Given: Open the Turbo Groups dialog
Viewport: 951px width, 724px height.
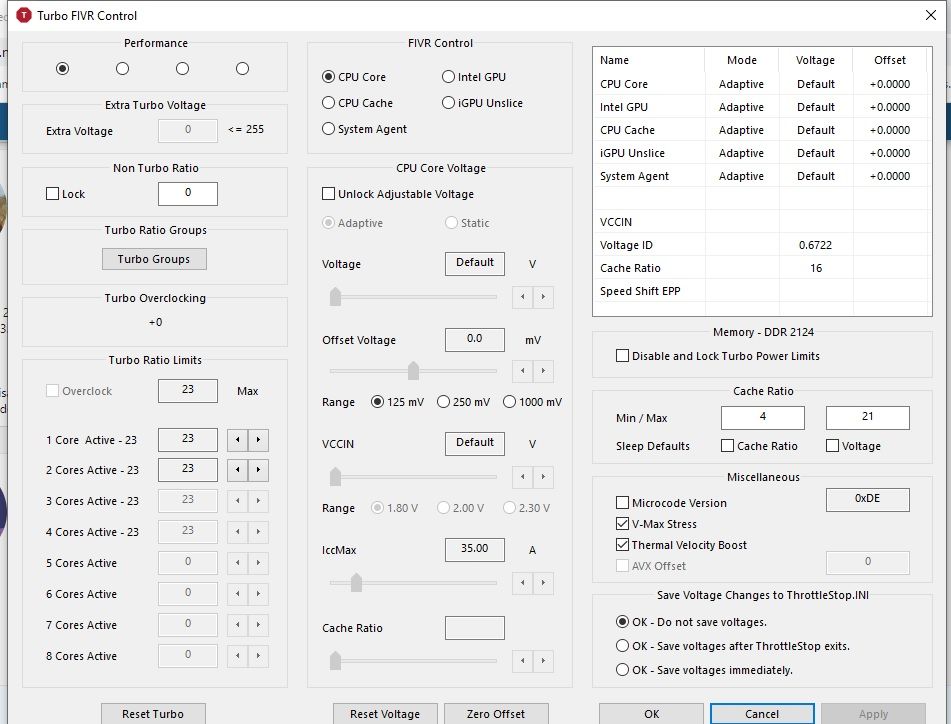Looking at the screenshot, I should [154, 259].
